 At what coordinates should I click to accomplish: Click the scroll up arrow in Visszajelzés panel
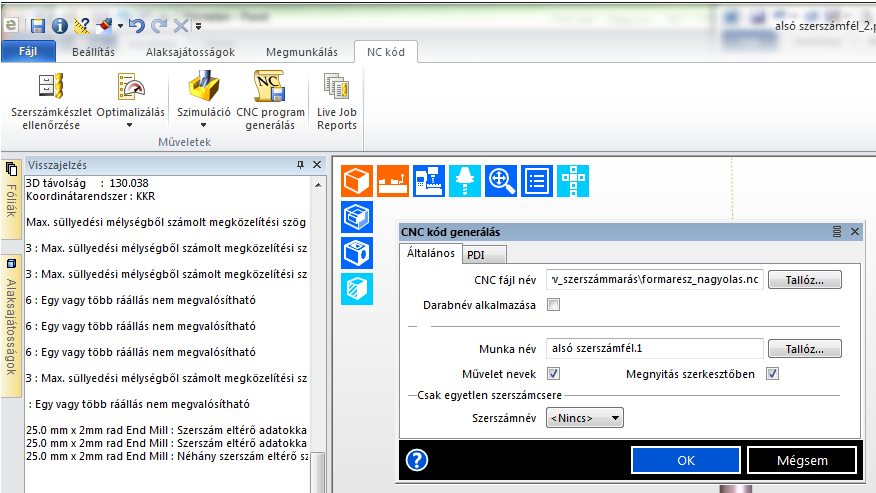click(318, 185)
